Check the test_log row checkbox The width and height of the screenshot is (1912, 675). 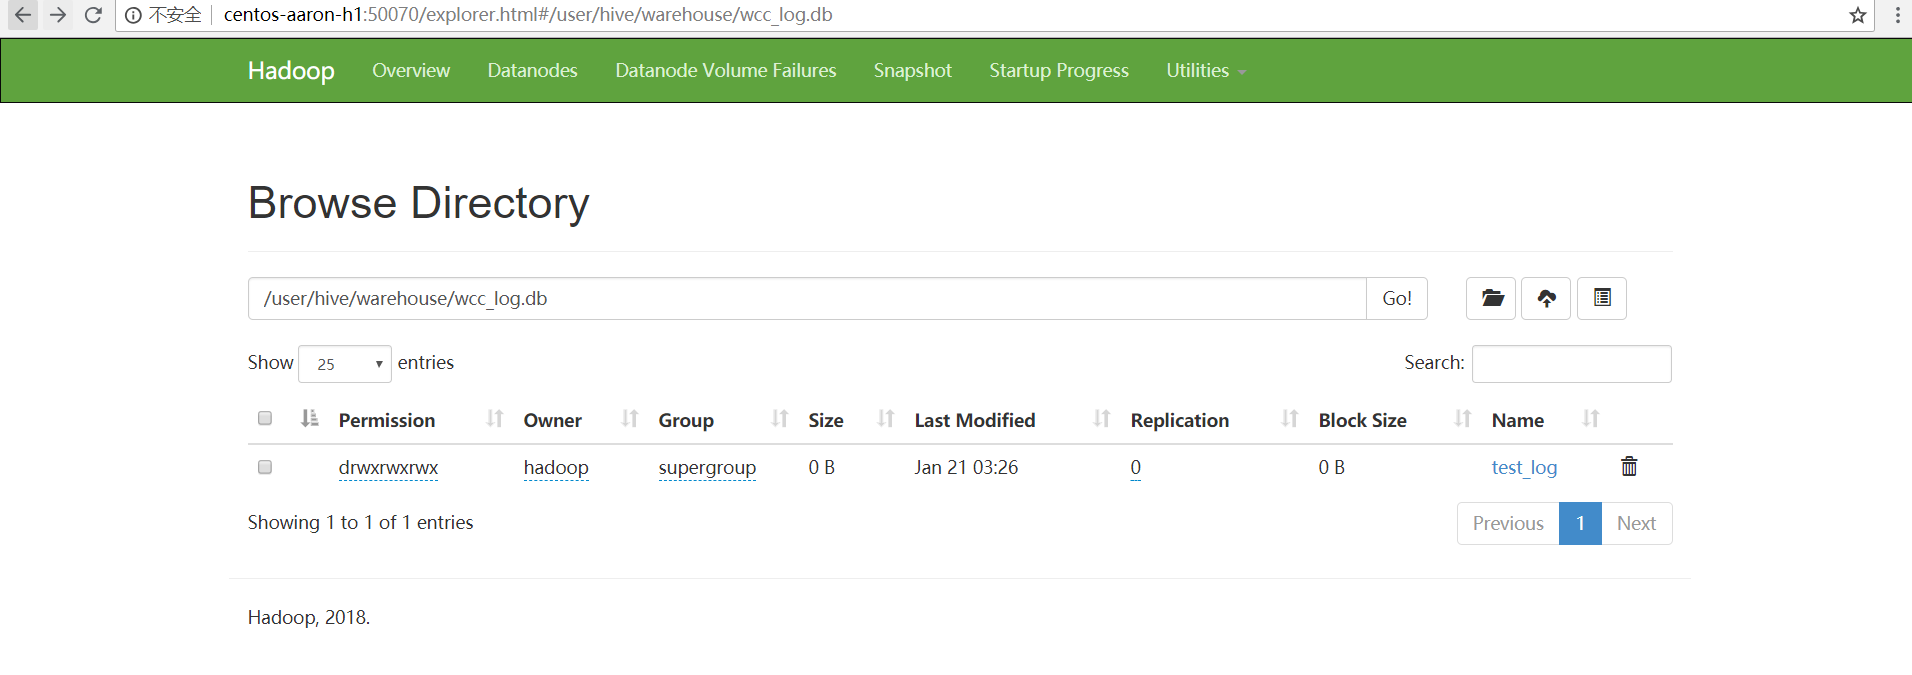click(x=265, y=467)
